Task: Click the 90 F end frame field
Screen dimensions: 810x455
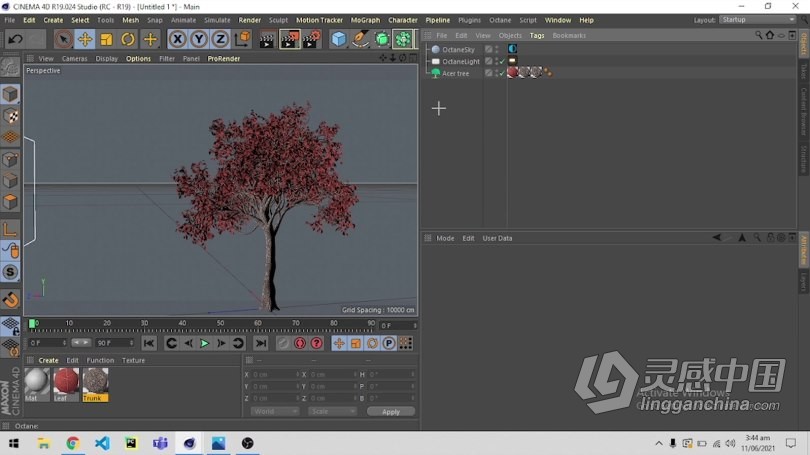Action: [115, 343]
